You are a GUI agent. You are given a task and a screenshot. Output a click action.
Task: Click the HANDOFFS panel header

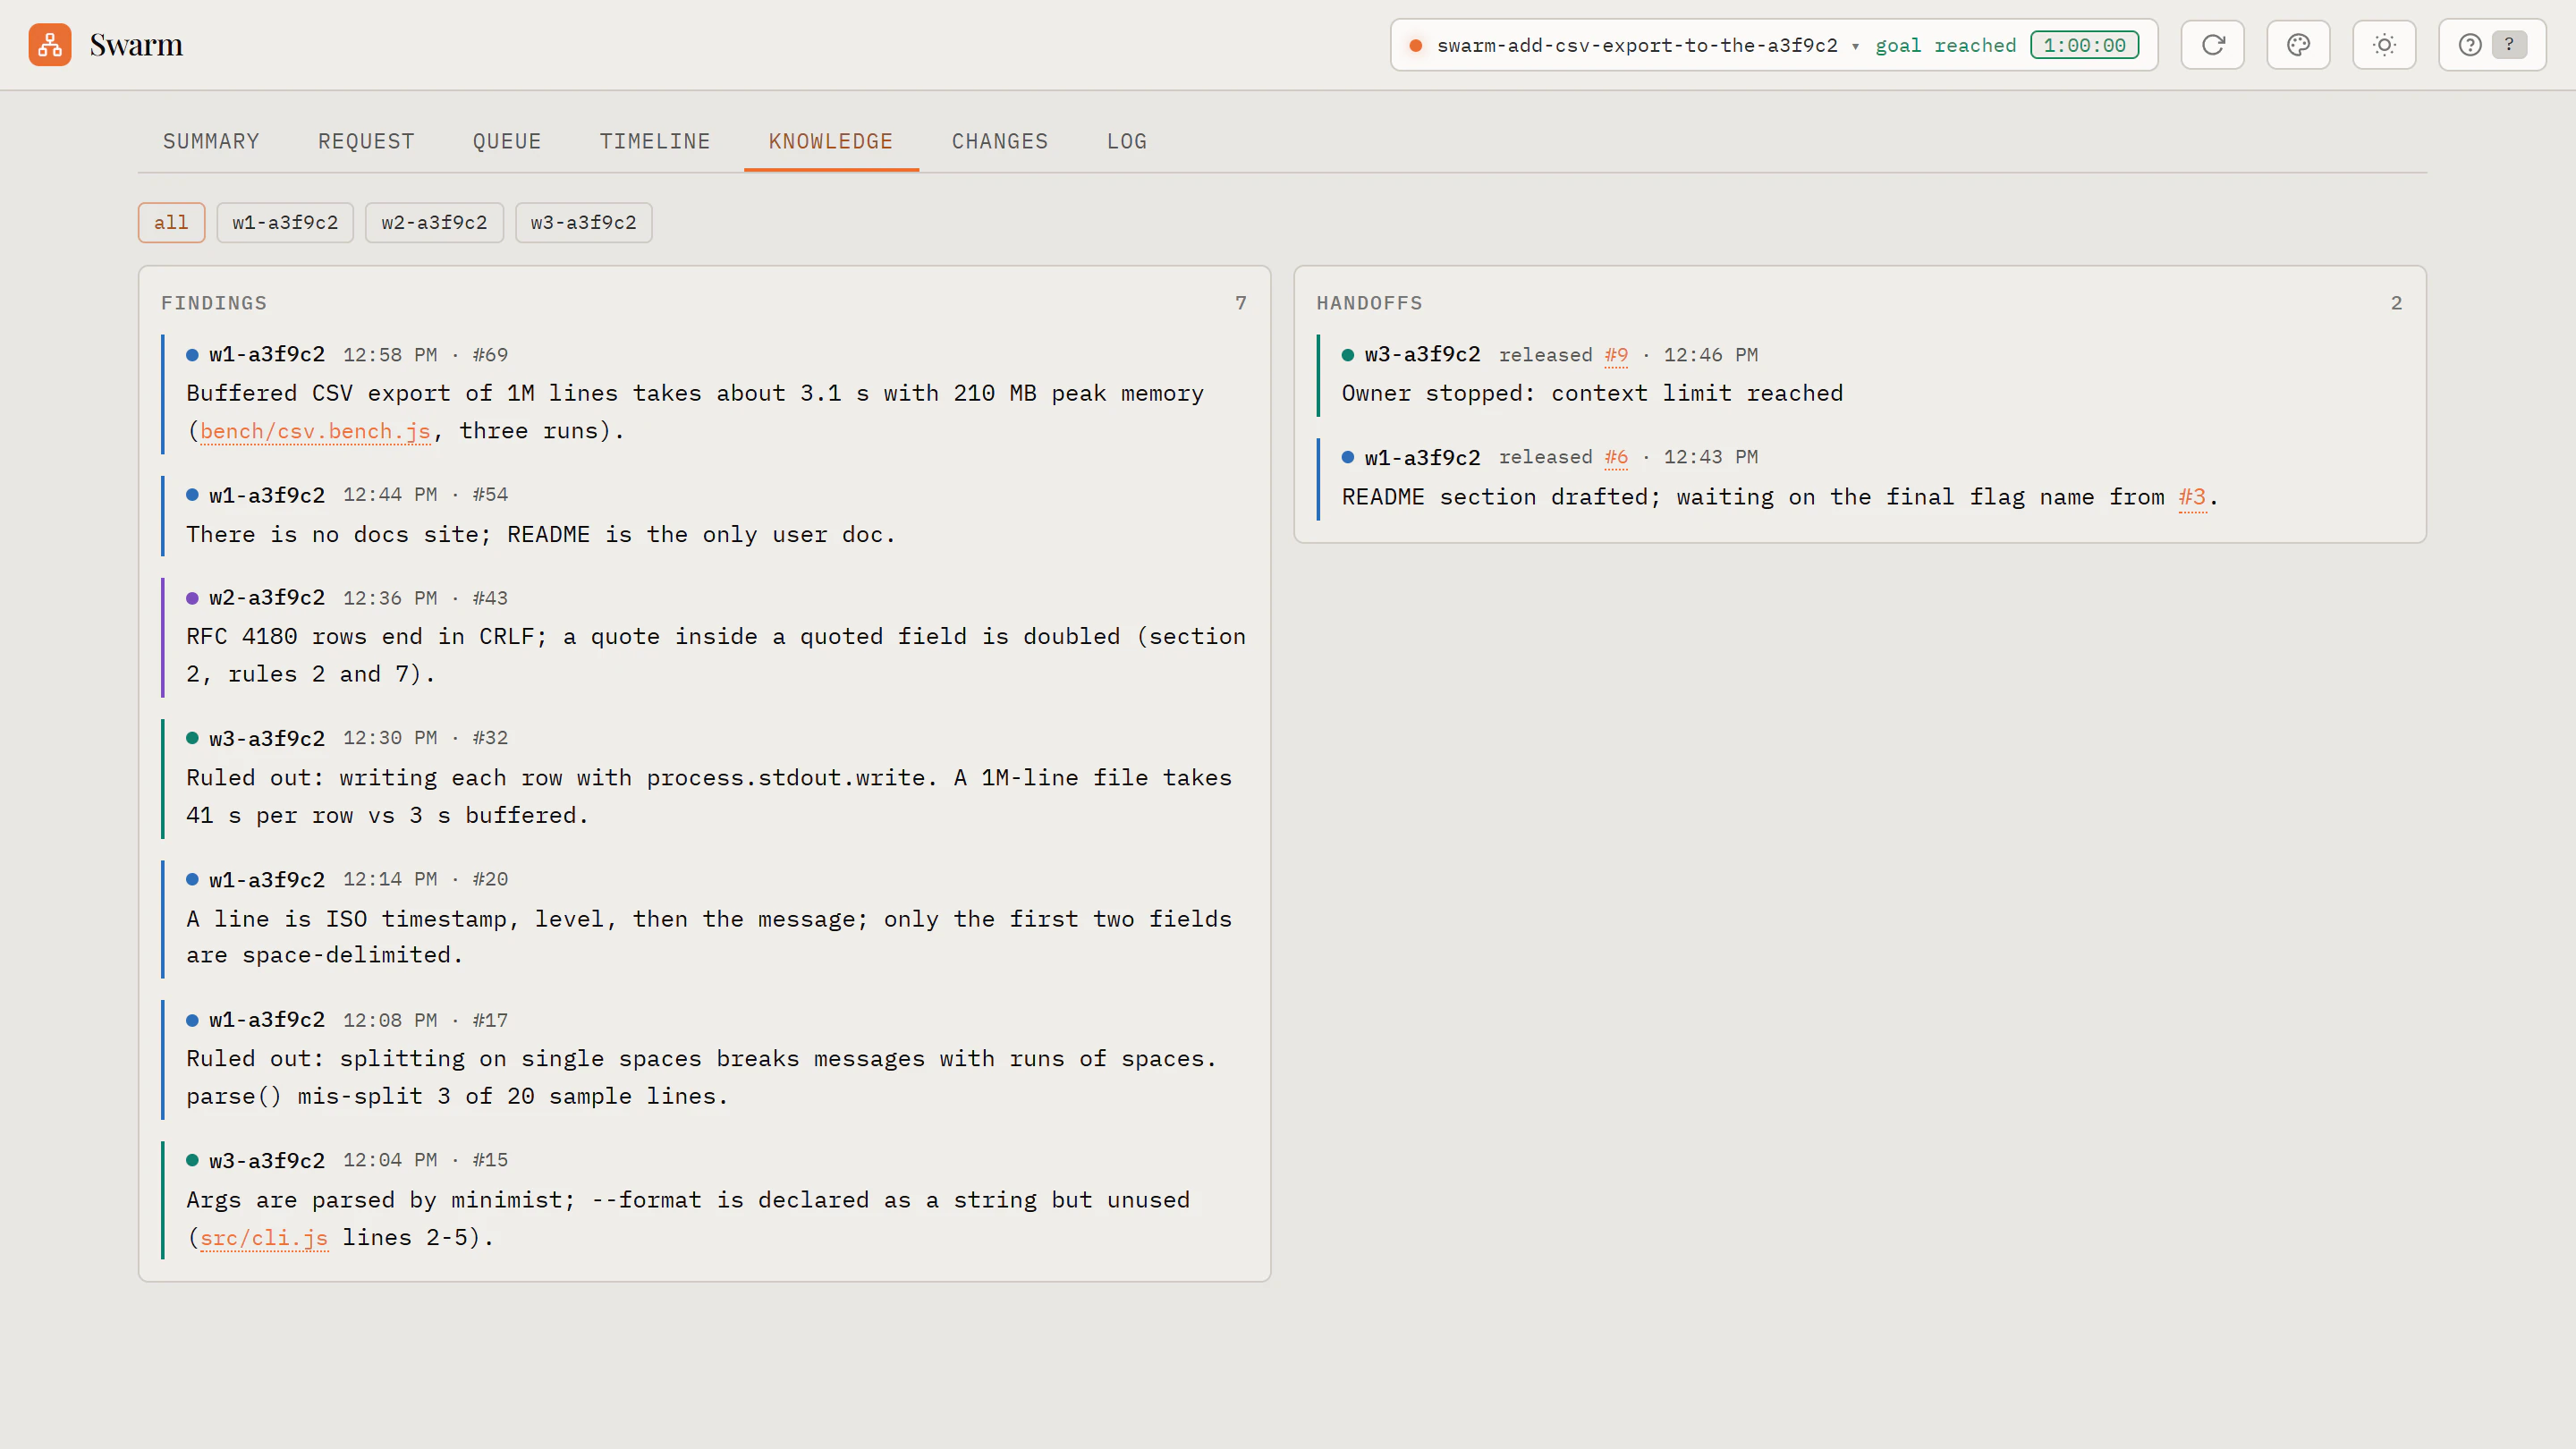pos(1369,303)
